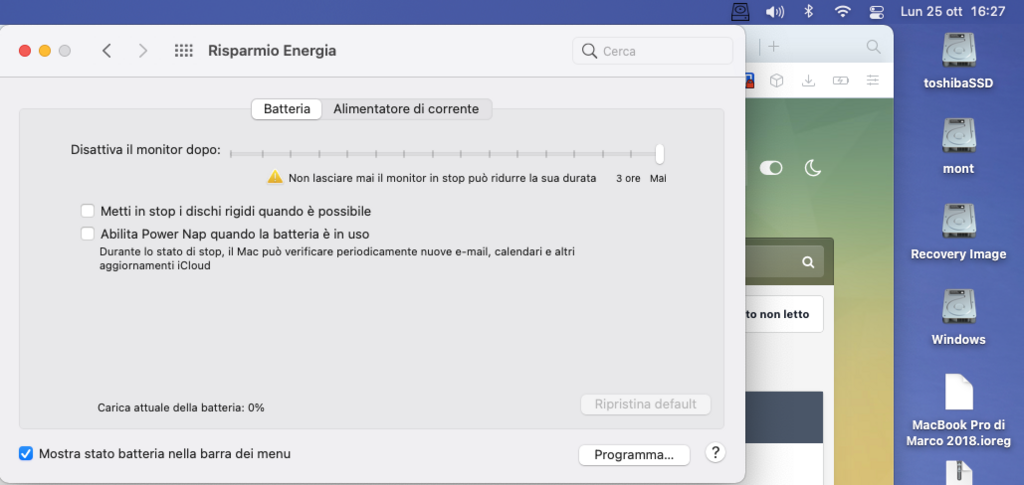Click the monitor warning message text
This screenshot has height=485, width=1024.
442,178
